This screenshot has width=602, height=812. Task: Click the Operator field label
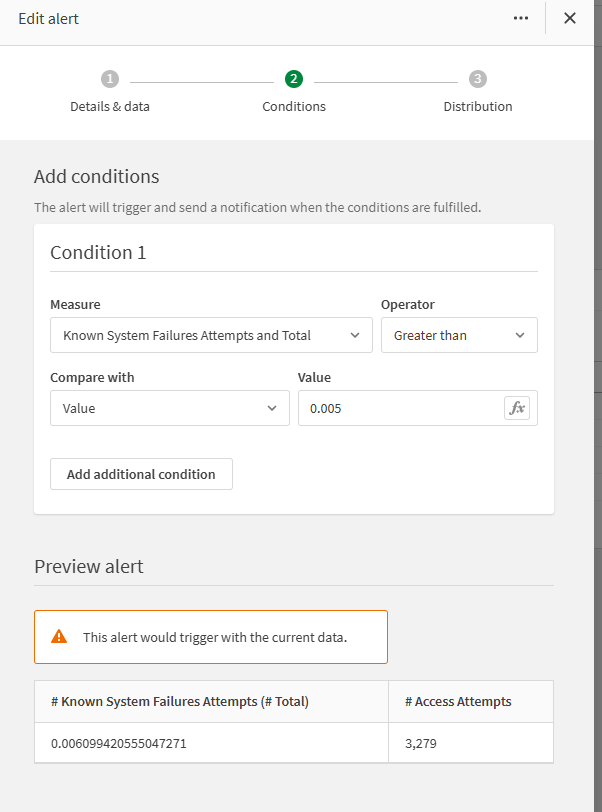(x=408, y=304)
